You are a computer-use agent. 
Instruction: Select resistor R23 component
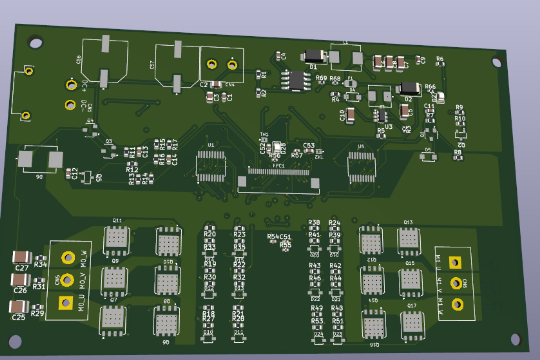[x=239, y=229]
